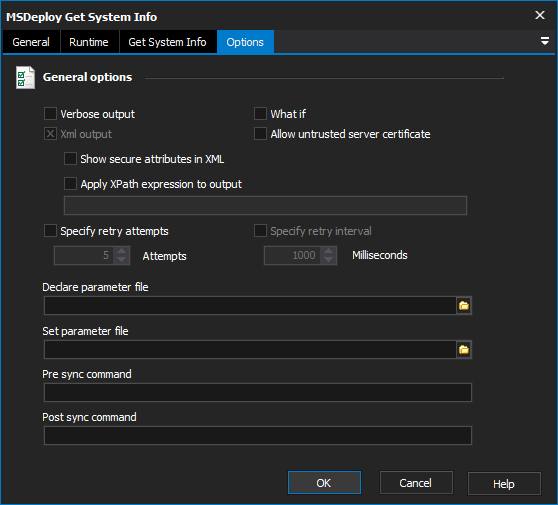Focus the Post sync command field
This screenshot has width=558, height=505.
tap(258, 435)
